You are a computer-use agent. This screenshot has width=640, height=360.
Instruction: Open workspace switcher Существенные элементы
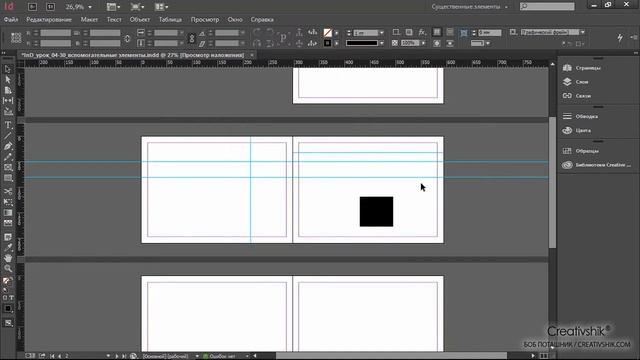(x=469, y=7)
